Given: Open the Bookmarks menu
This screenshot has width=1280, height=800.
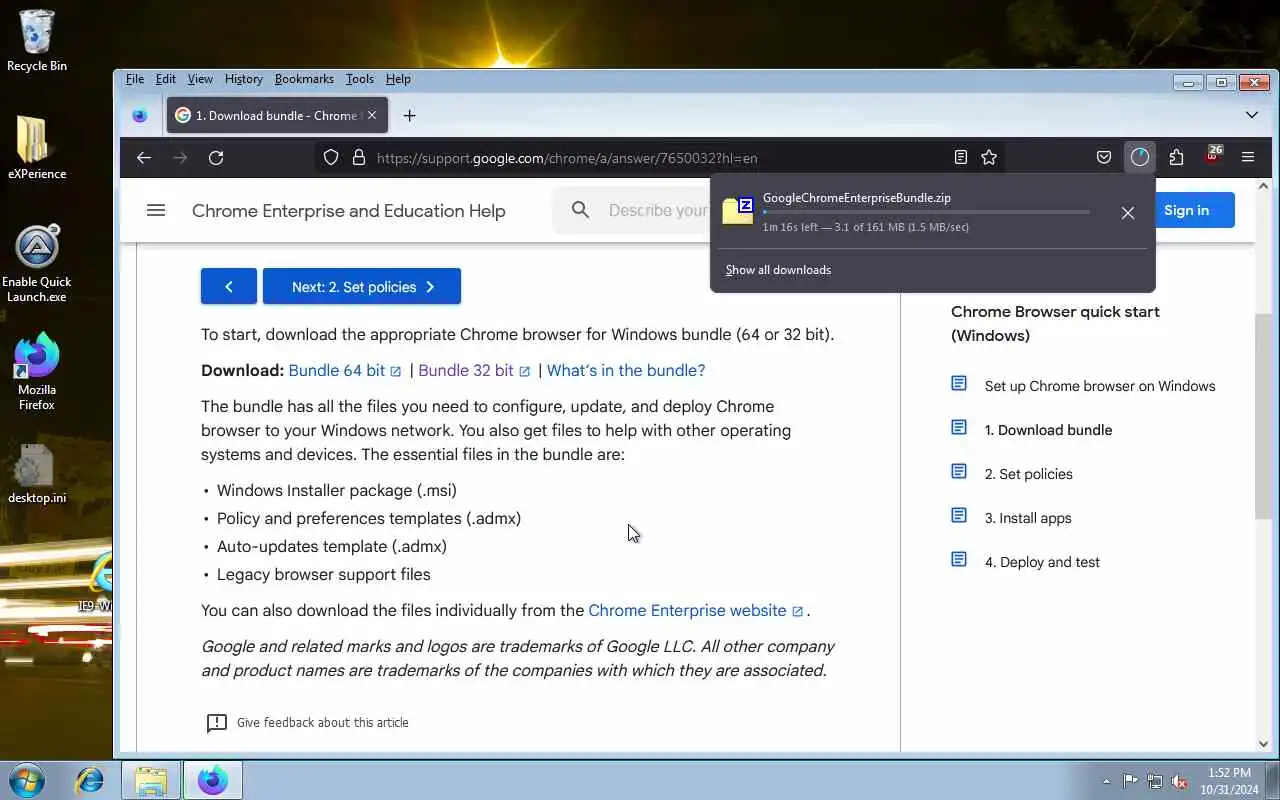Looking at the screenshot, I should tap(304, 79).
